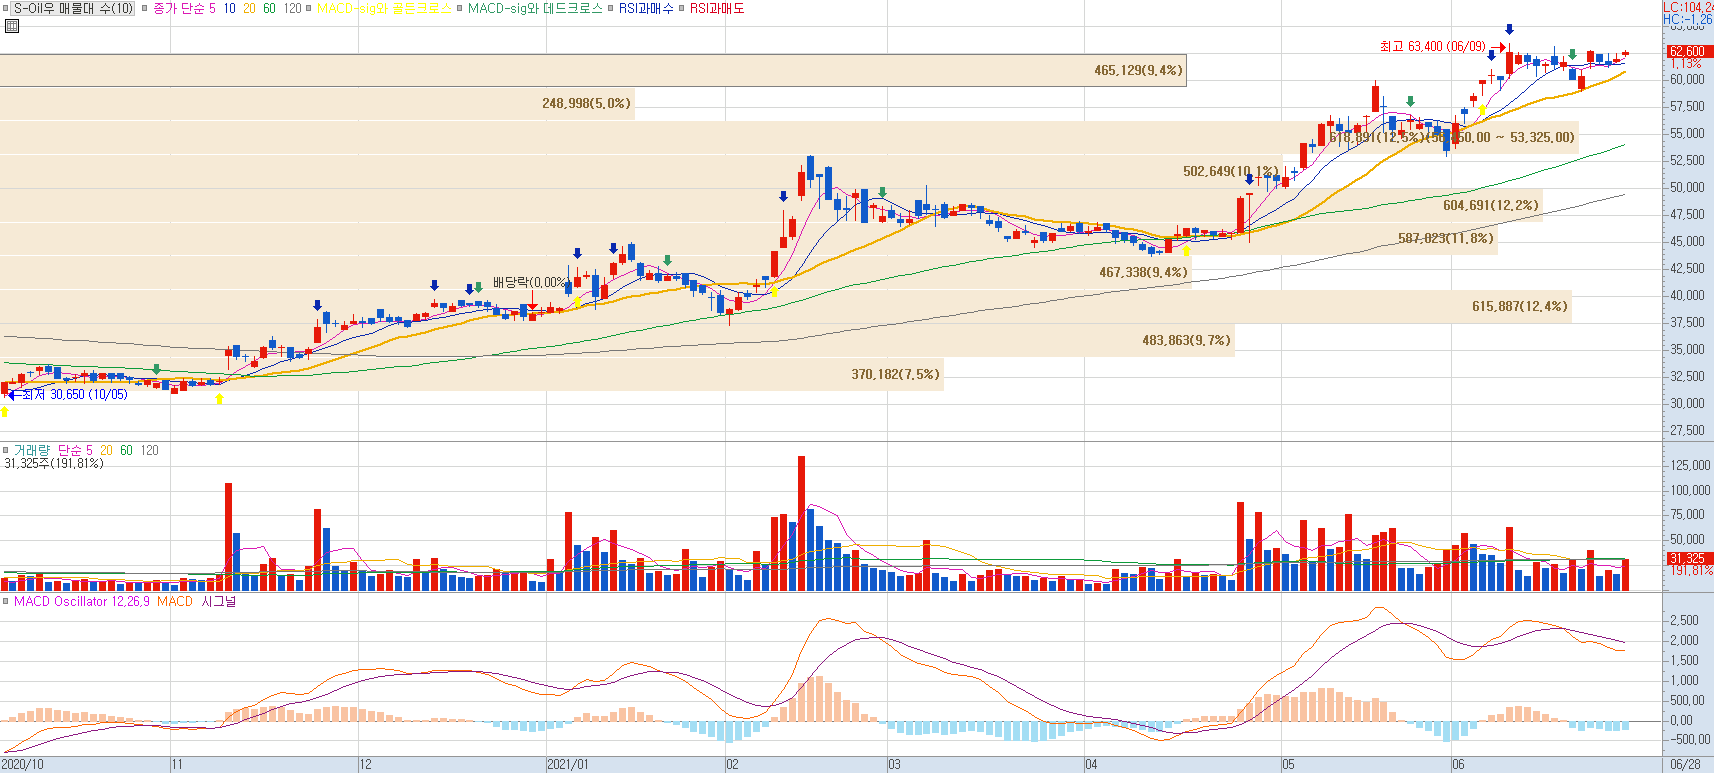Toggle marker beside MACD-sig와 골든크로스 label
Image resolution: width=1714 pixels, height=773 pixels.
(x=309, y=8)
